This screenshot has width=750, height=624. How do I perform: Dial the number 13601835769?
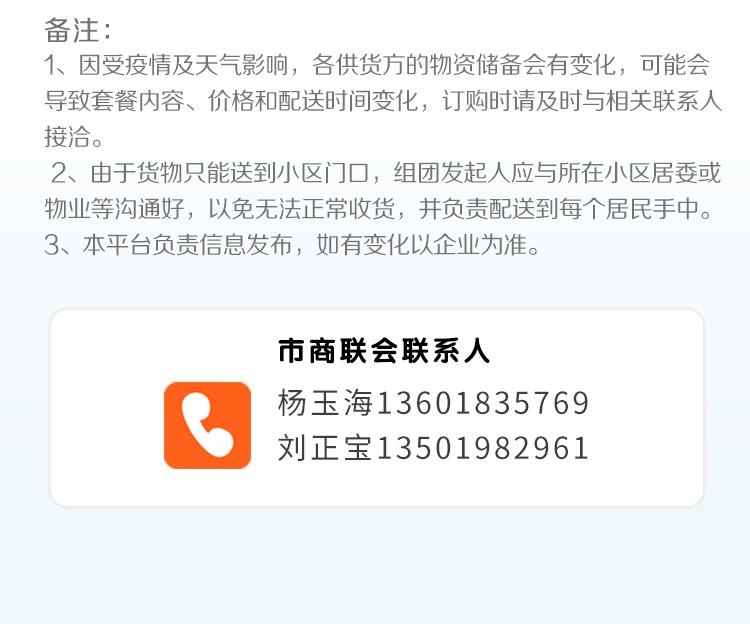click(x=483, y=403)
